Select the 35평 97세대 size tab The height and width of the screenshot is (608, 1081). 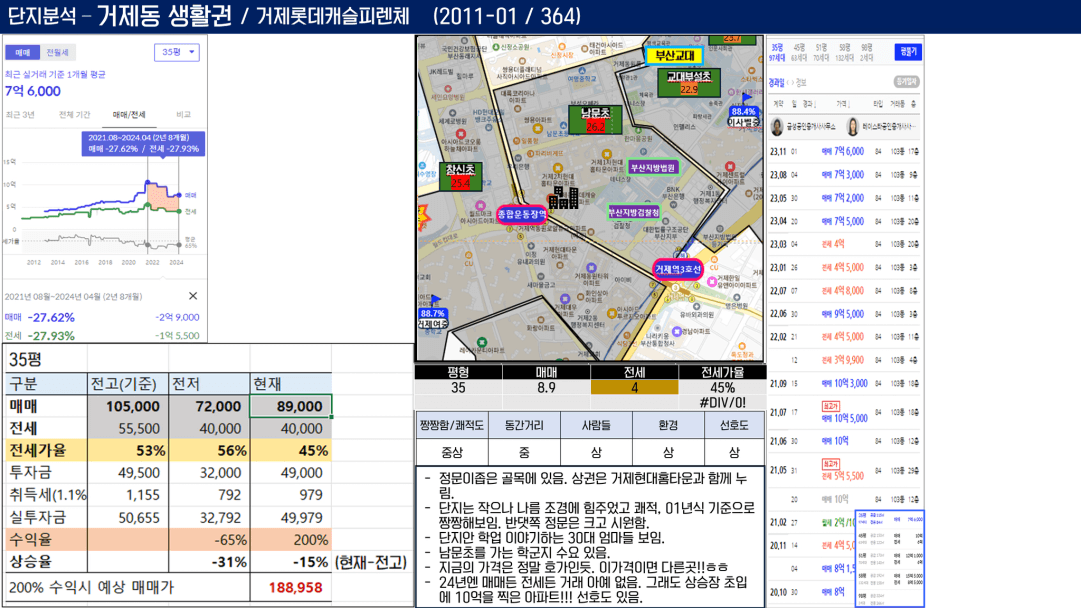tap(778, 52)
